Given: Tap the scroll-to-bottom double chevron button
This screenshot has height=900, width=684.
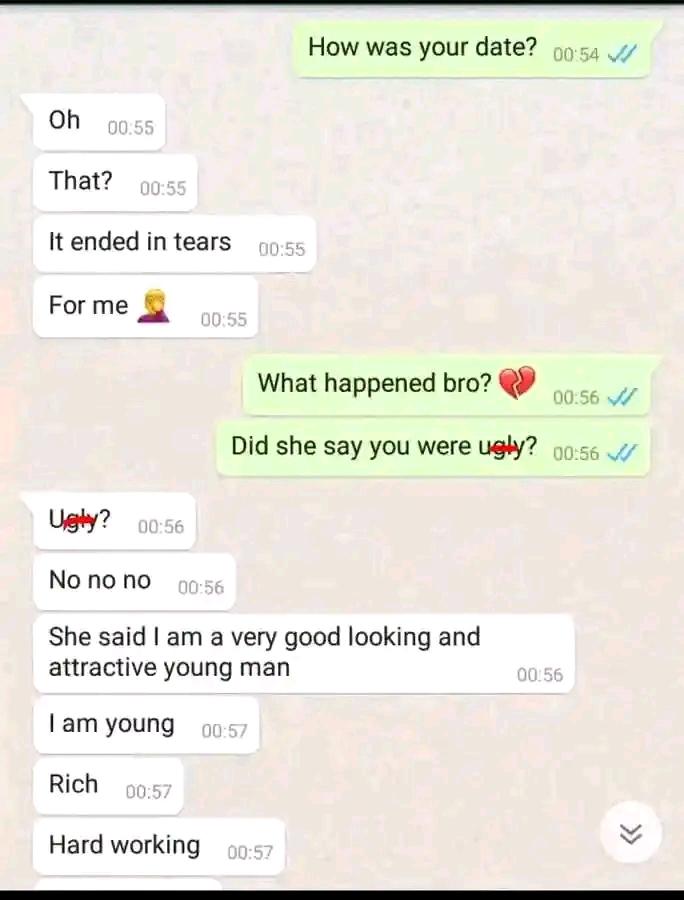Looking at the screenshot, I should coord(631,833).
